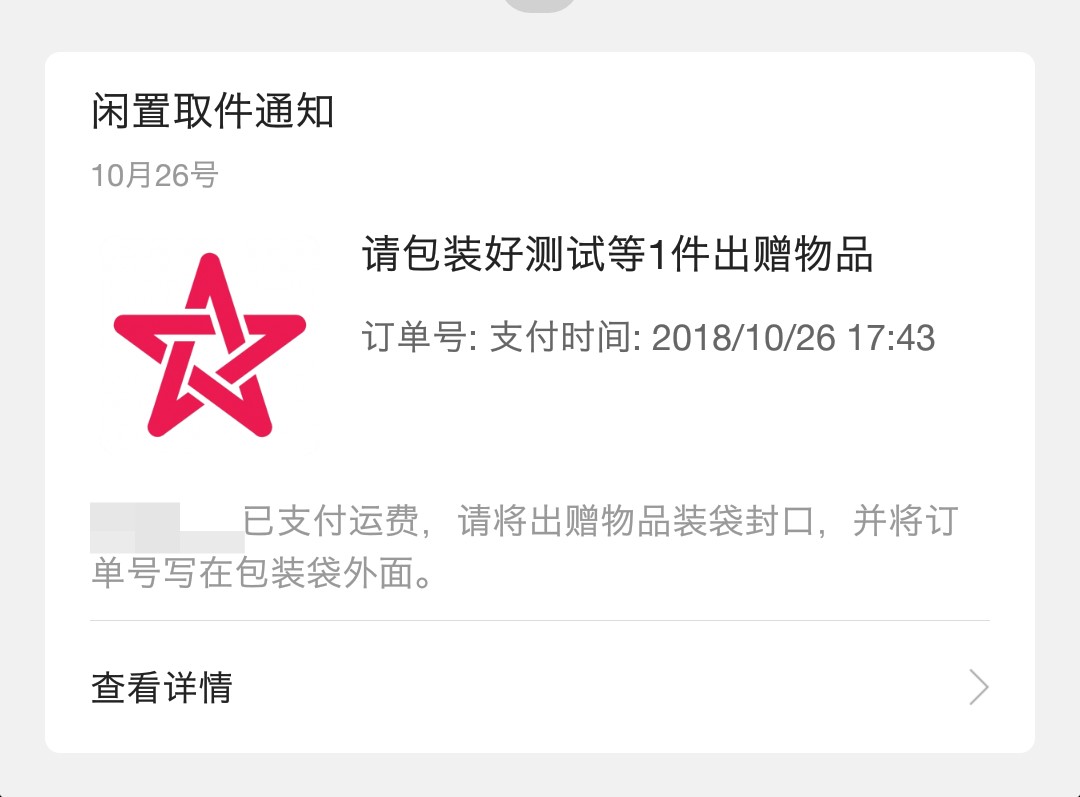
Task: Click the text 已支付运费 in the message
Action: coord(331,521)
